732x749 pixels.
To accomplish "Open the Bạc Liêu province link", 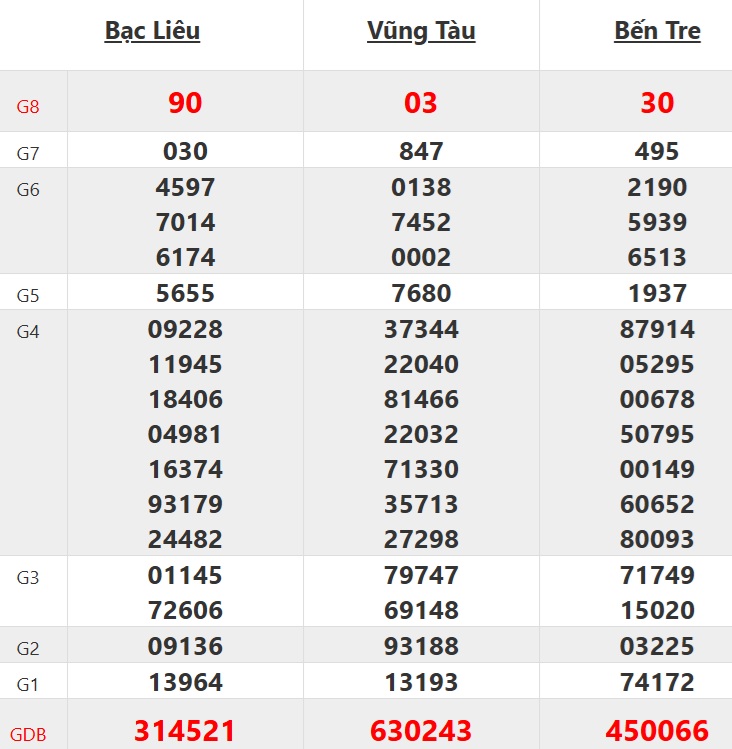I will [x=152, y=31].
